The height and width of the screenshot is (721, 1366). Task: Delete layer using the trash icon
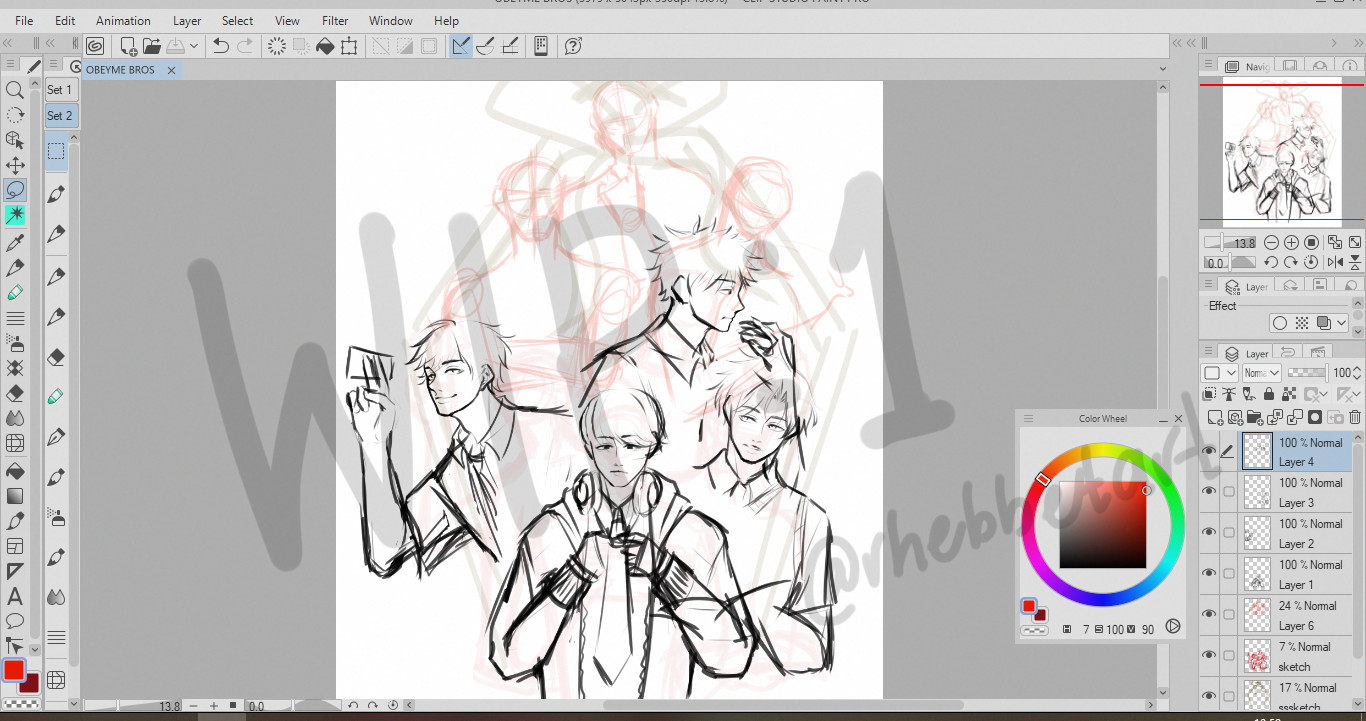point(1355,417)
